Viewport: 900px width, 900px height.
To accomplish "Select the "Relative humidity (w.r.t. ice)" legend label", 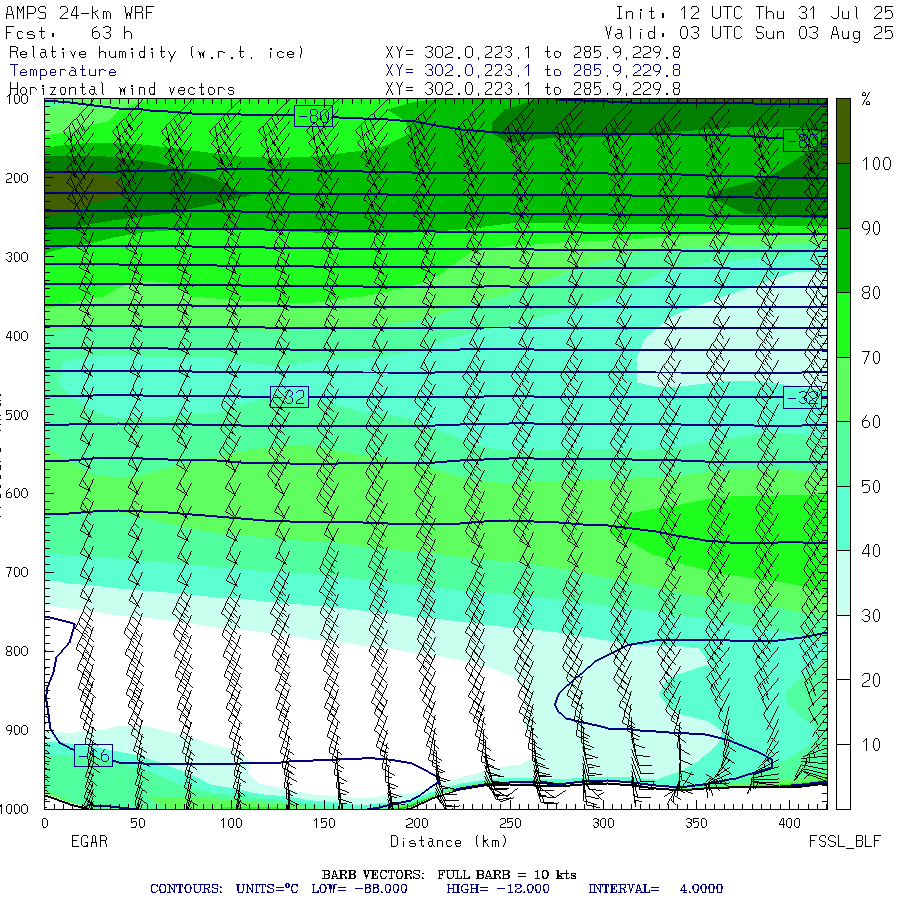I will point(156,53).
